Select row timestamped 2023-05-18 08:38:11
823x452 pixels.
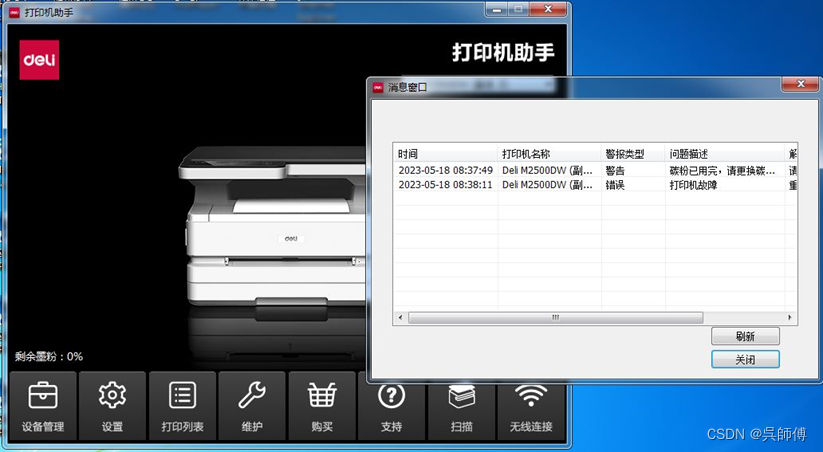pos(595,185)
